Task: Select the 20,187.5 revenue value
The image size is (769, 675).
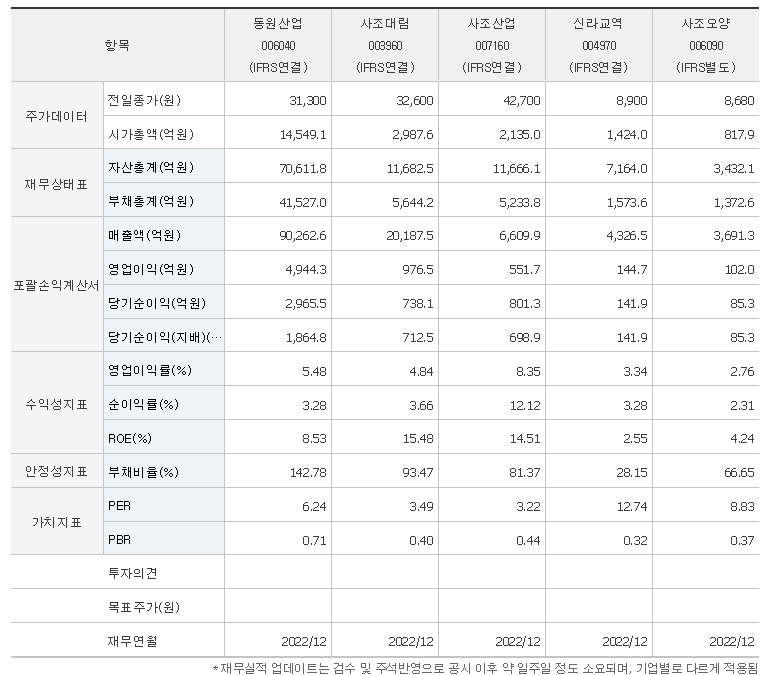Action: [410, 236]
